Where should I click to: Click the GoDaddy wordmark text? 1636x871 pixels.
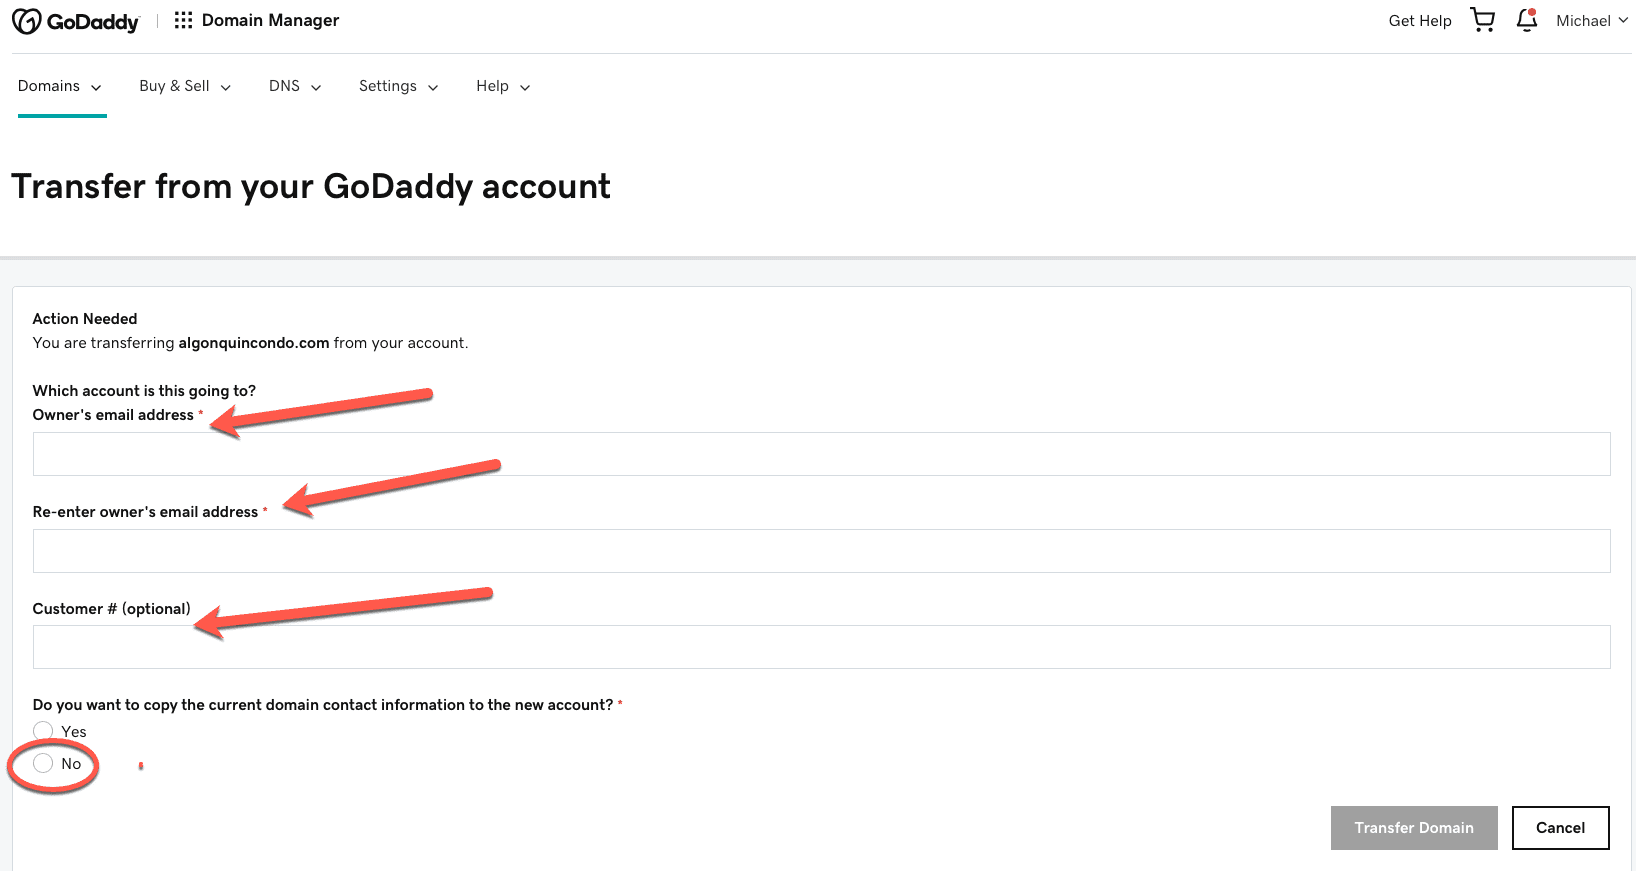(93, 22)
